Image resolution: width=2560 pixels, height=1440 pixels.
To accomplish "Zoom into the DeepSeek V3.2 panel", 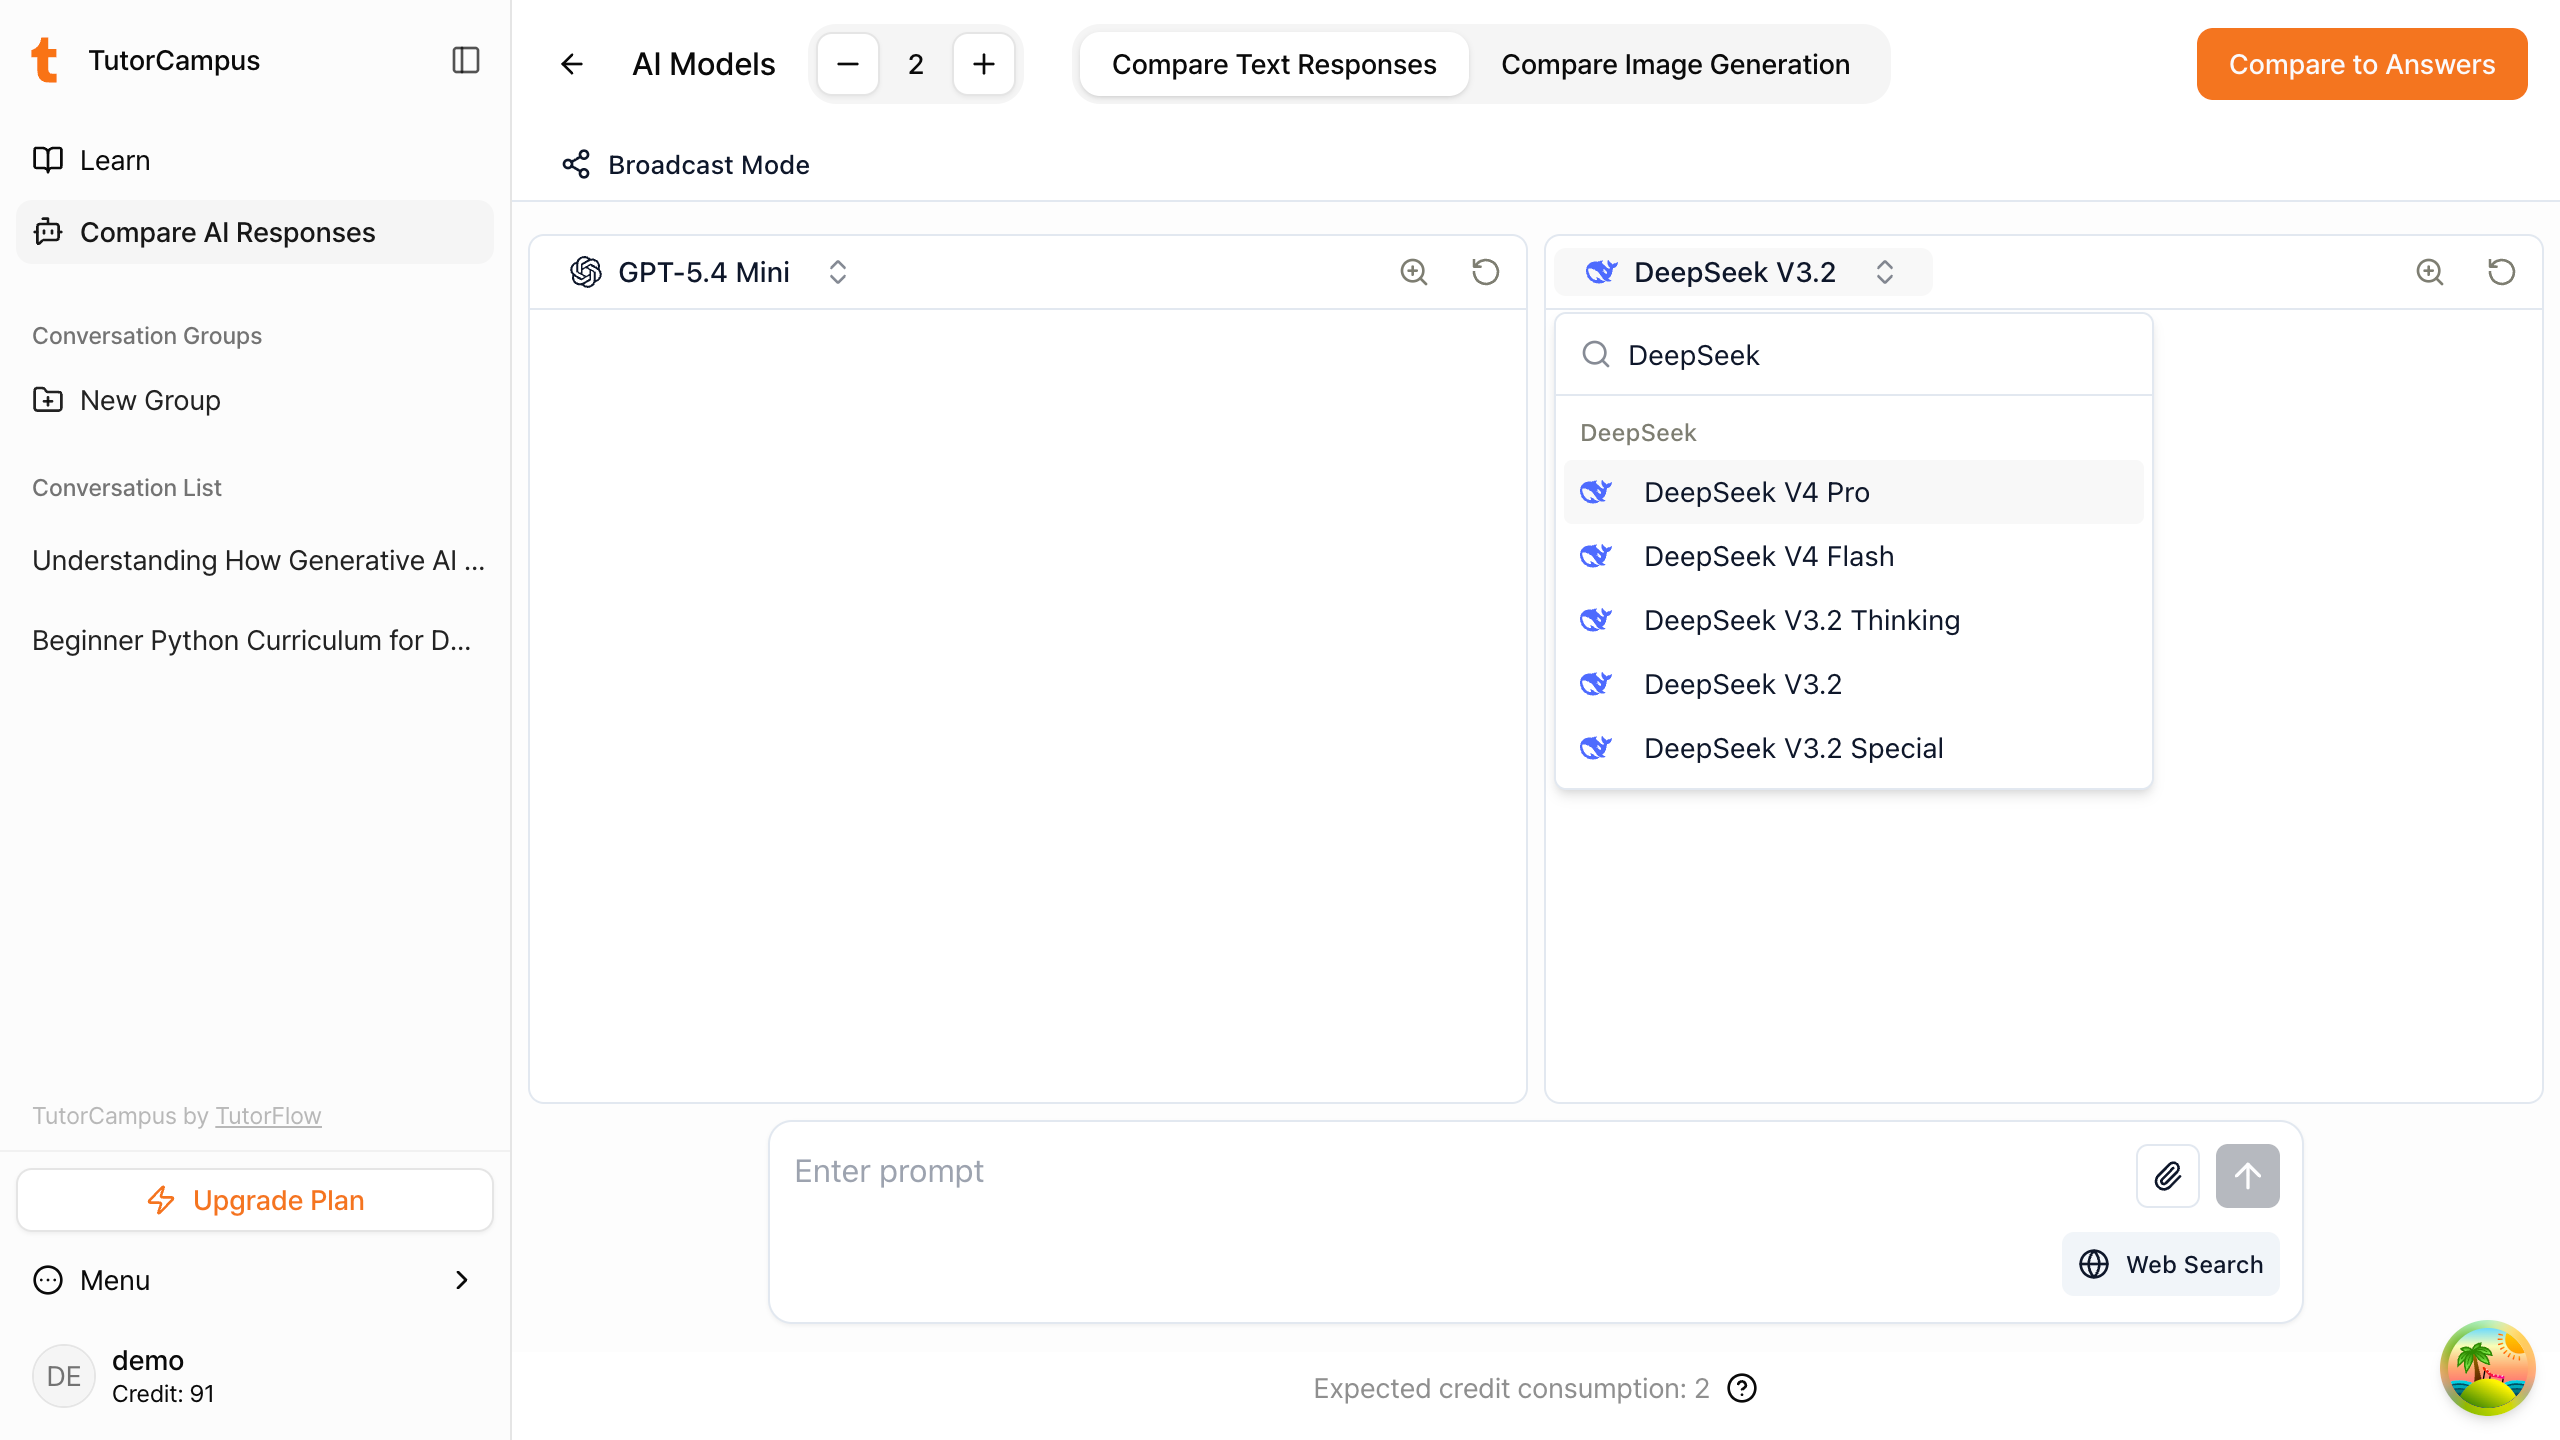I will click(2430, 272).
